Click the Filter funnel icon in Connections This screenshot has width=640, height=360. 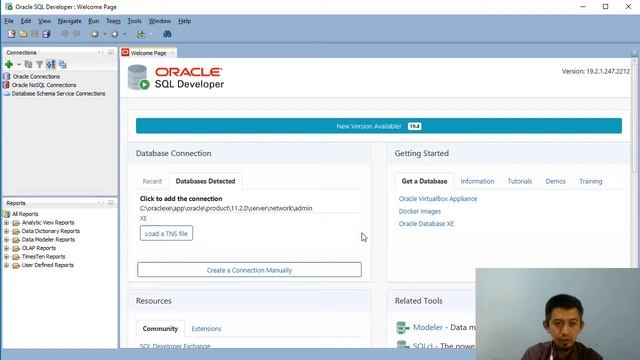[40, 64]
